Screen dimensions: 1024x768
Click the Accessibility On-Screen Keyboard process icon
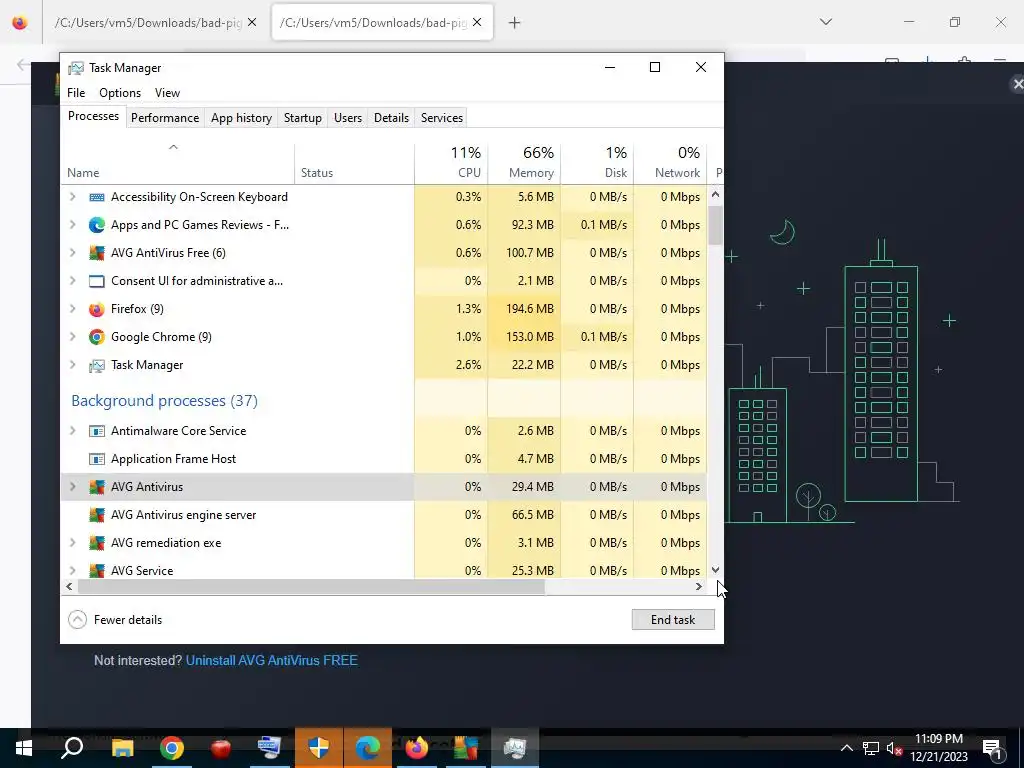coord(97,197)
